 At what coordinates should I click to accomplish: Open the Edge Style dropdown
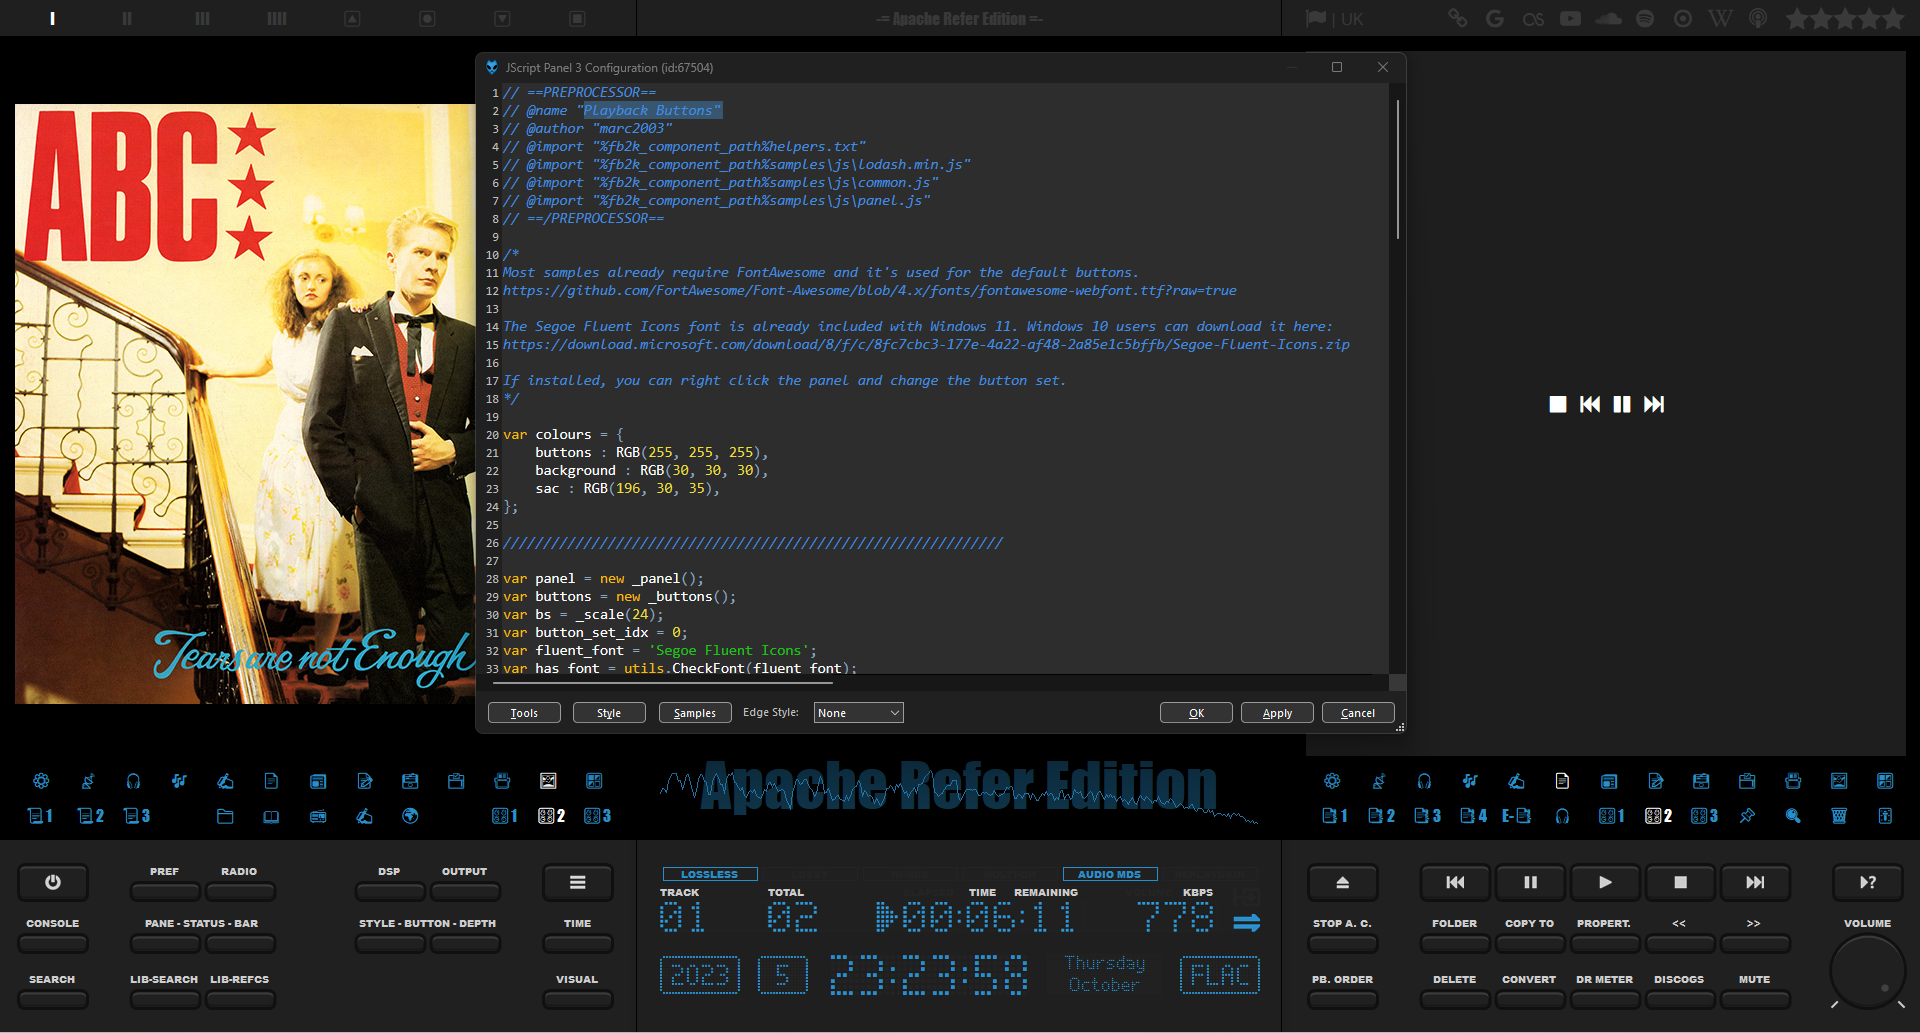click(x=859, y=713)
